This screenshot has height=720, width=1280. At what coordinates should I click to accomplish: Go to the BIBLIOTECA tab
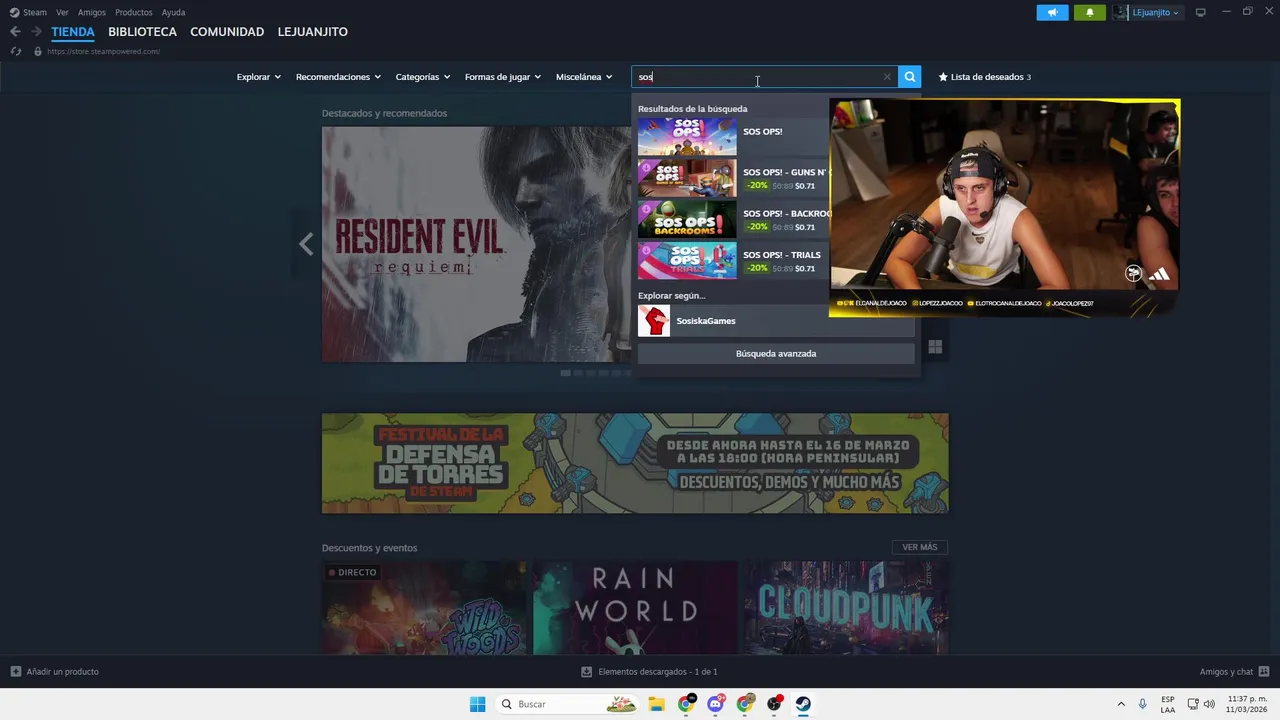click(142, 32)
